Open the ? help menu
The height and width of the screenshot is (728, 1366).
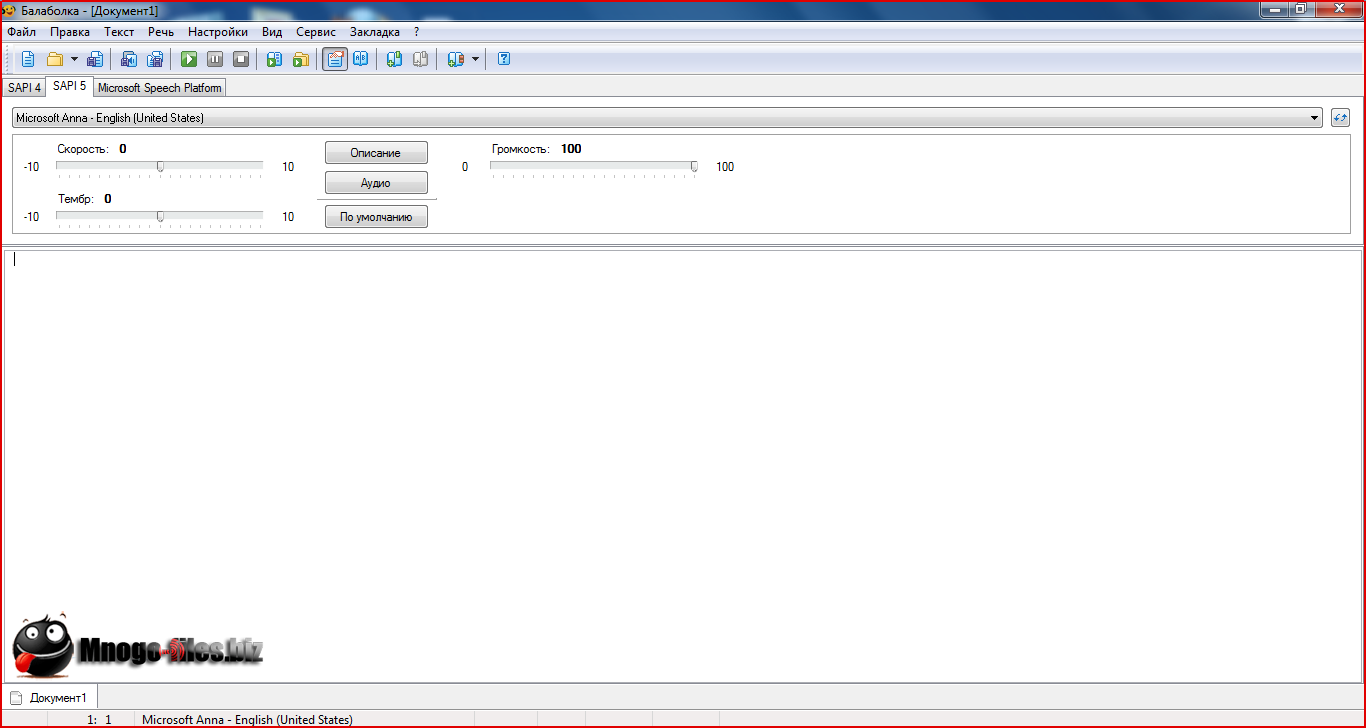point(417,32)
